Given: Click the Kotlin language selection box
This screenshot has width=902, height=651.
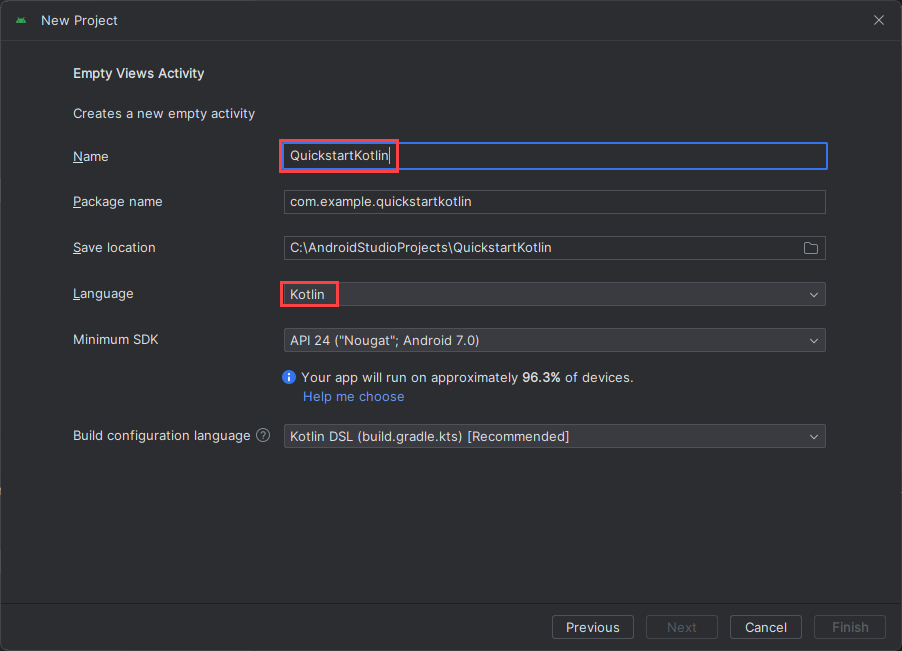Looking at the screenshot, I should tap(308, 294).
